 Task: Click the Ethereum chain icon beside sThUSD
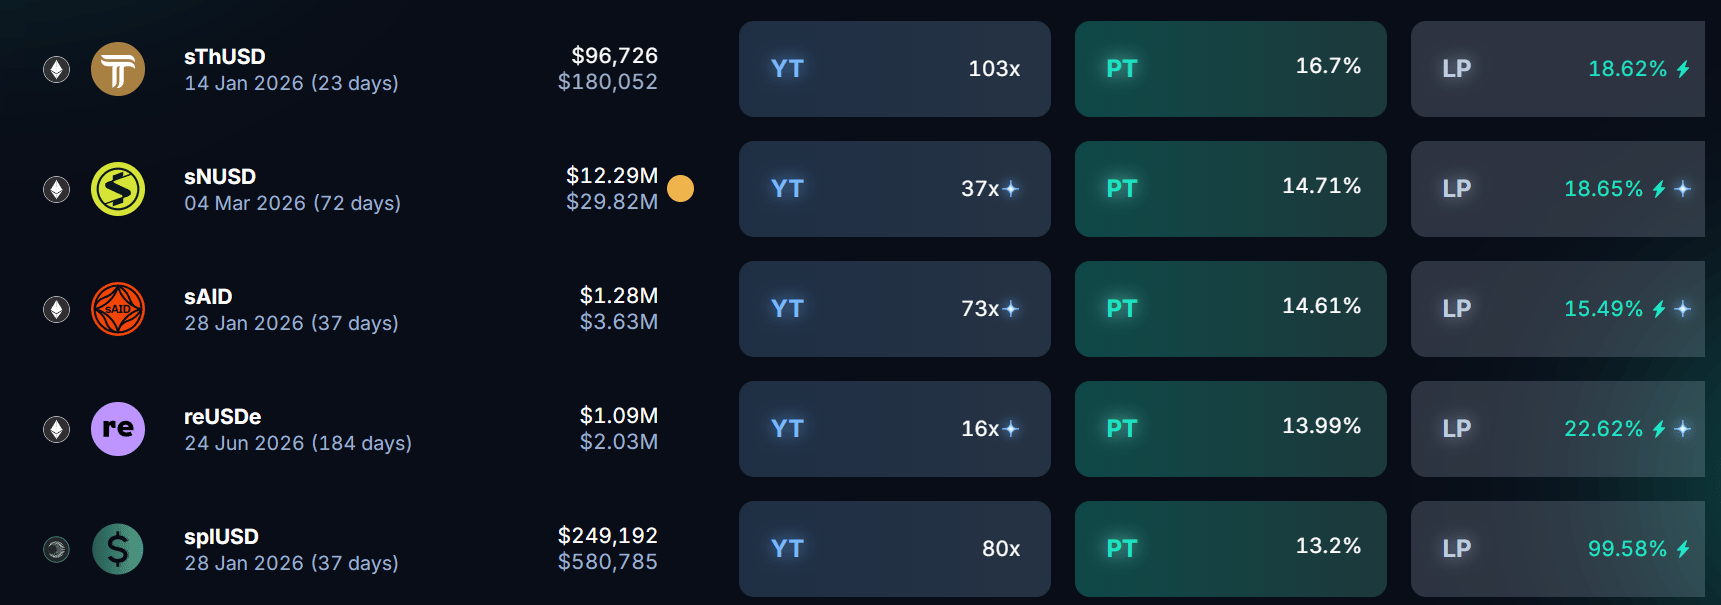tap(56, 69)
